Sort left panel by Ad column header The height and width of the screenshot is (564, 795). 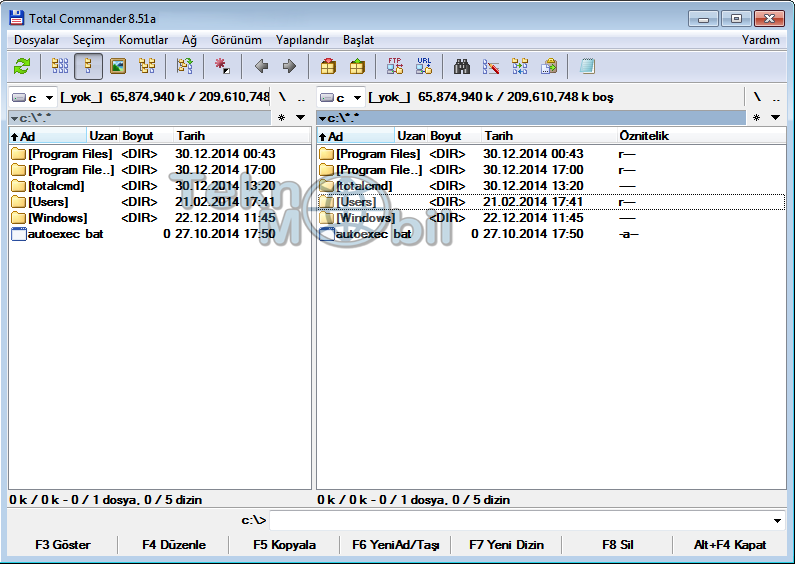tap(48, 136)
